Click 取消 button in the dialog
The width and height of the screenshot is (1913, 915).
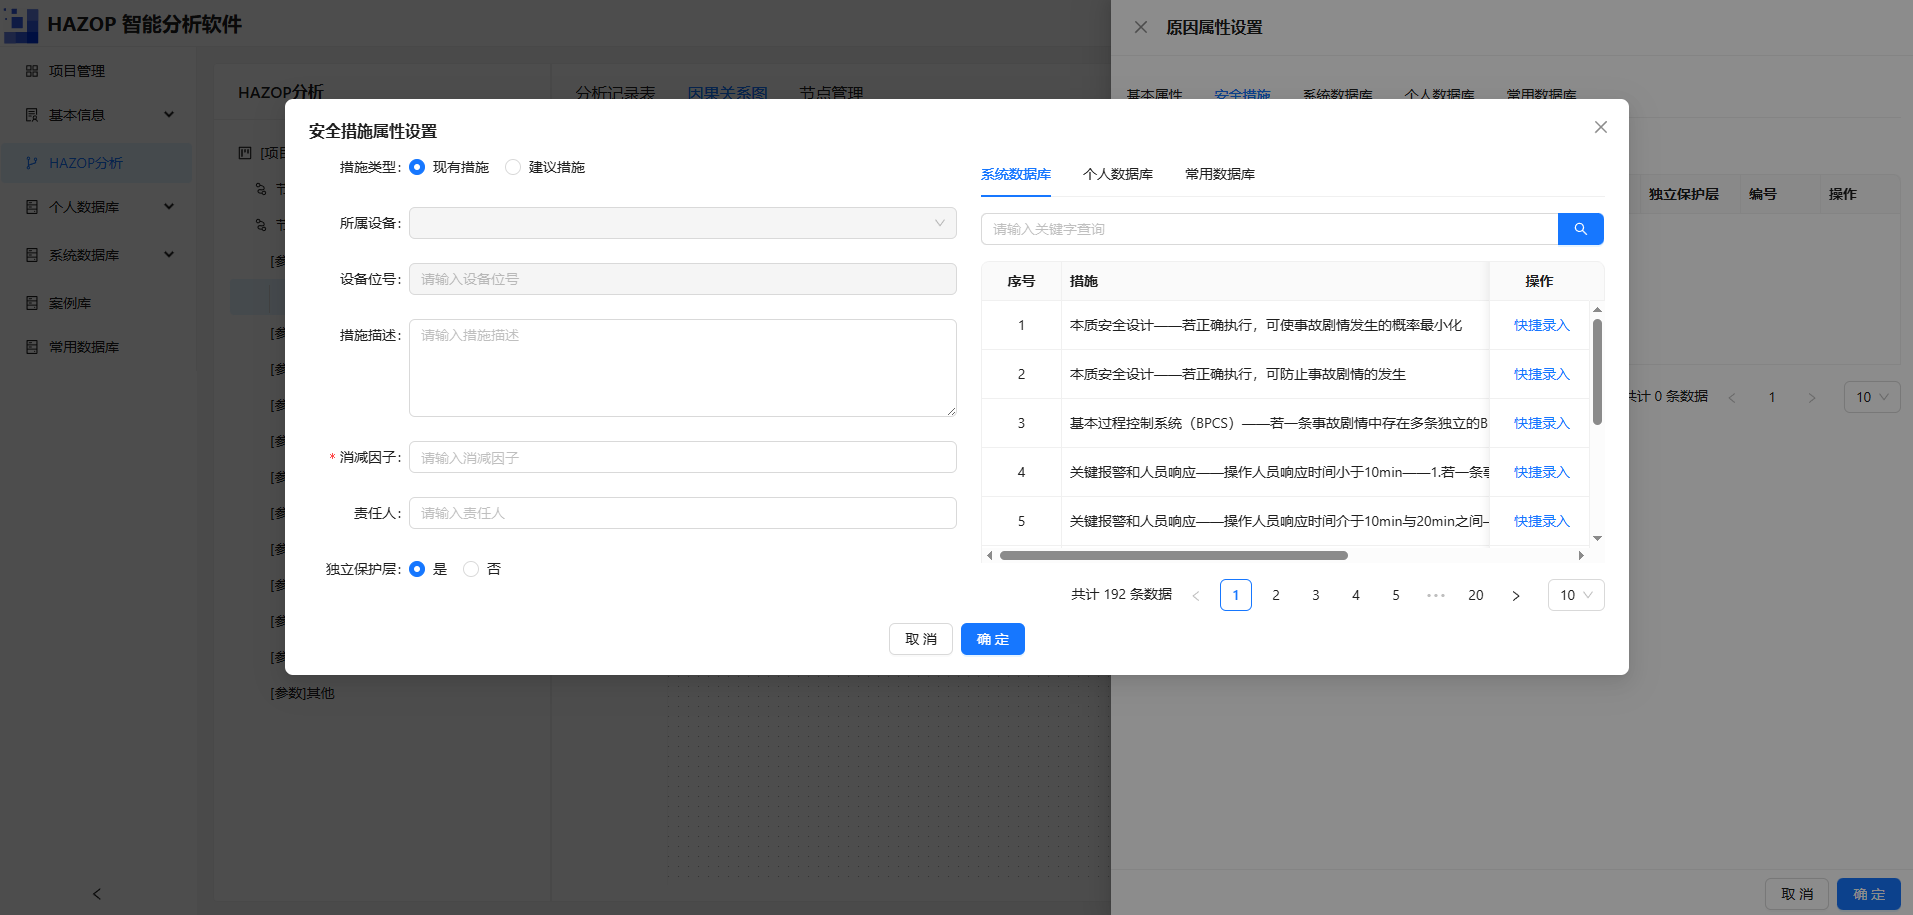tap(921, 639)
